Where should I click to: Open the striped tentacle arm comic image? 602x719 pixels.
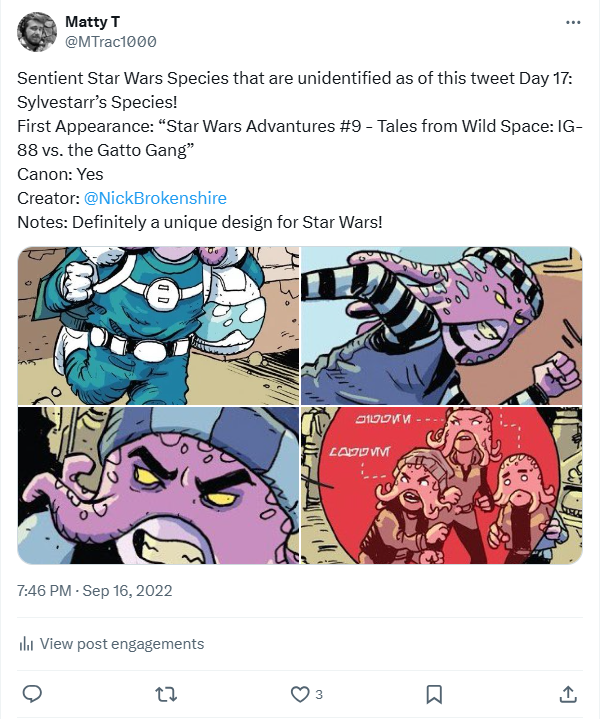tap(442, 325)
